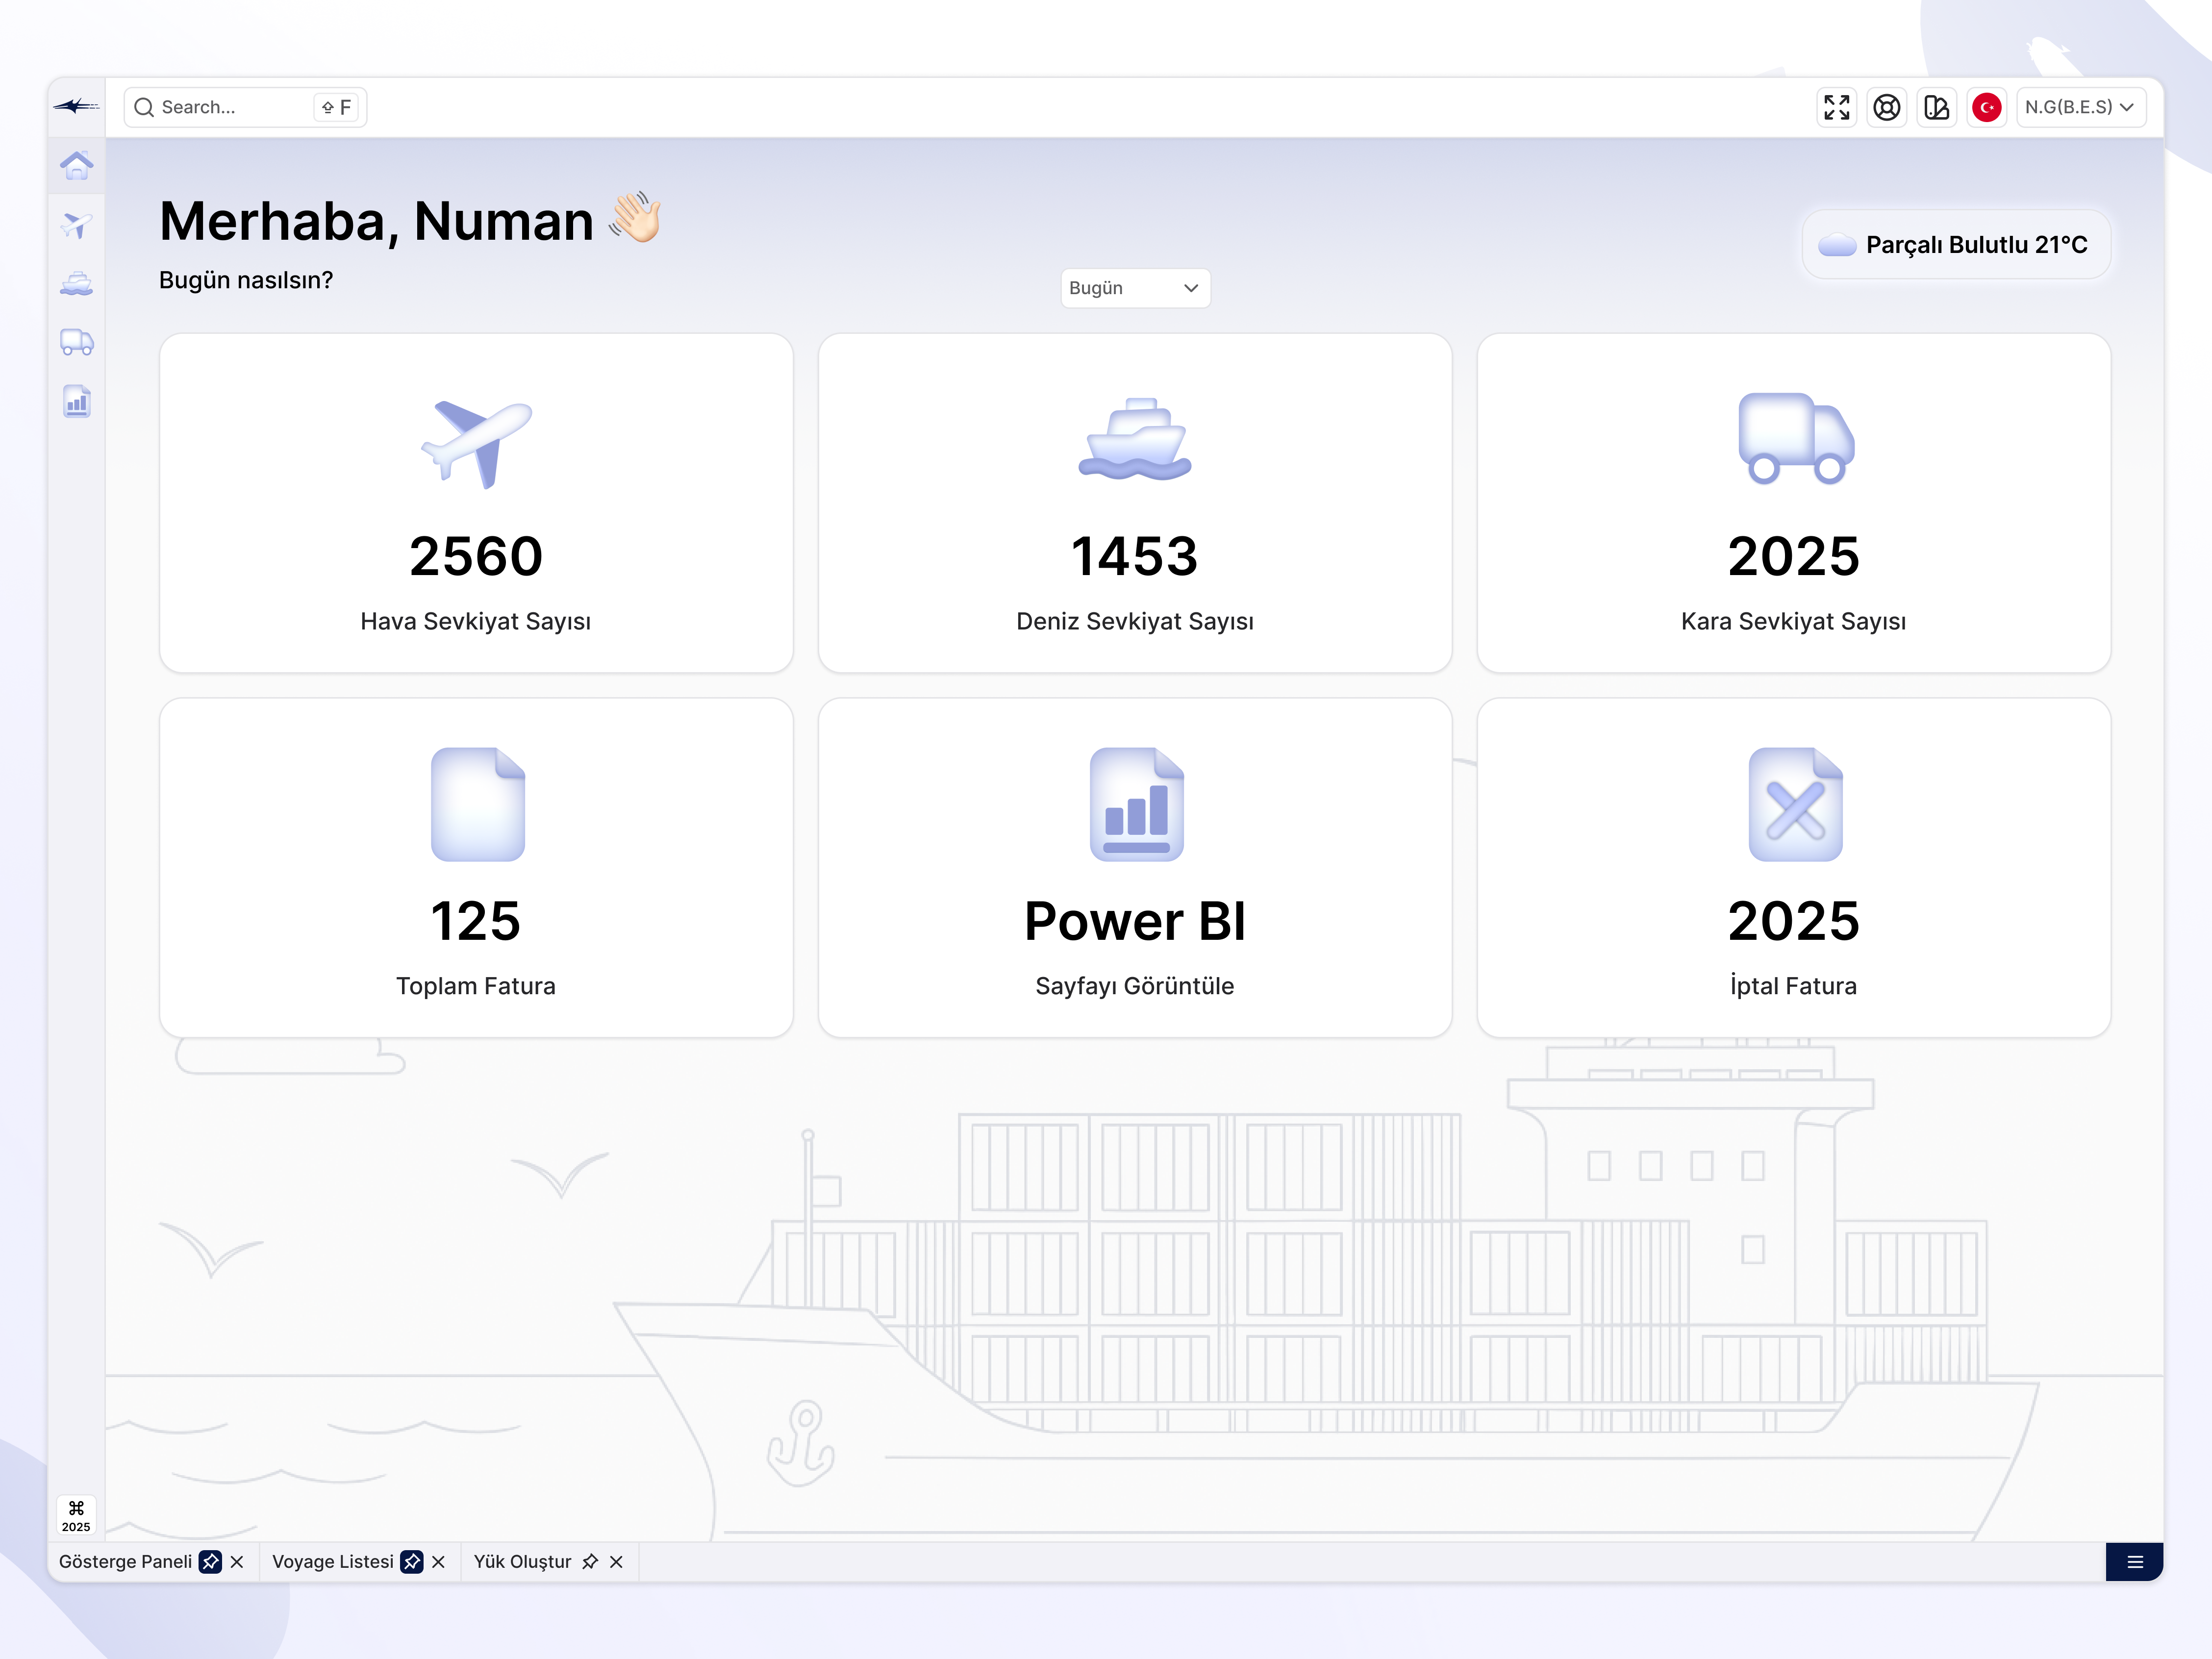Open the support lifebuoy icon
This screenshot has height=1659, width=2212.
[x=1887, y=107]
